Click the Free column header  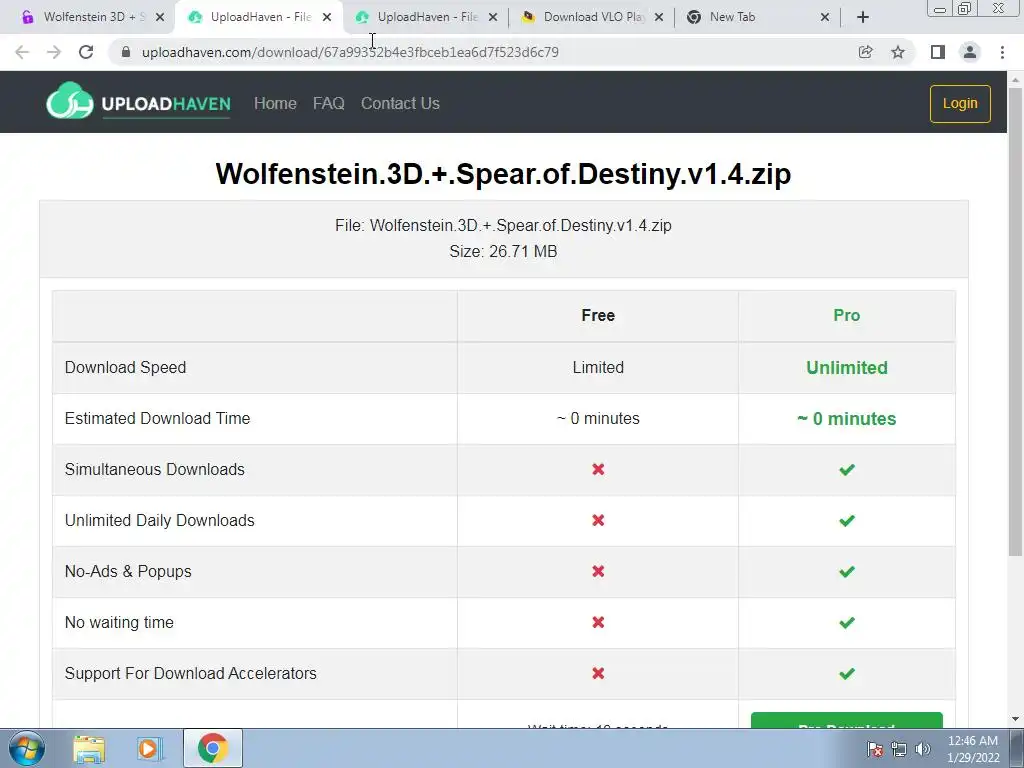point(598,315)
